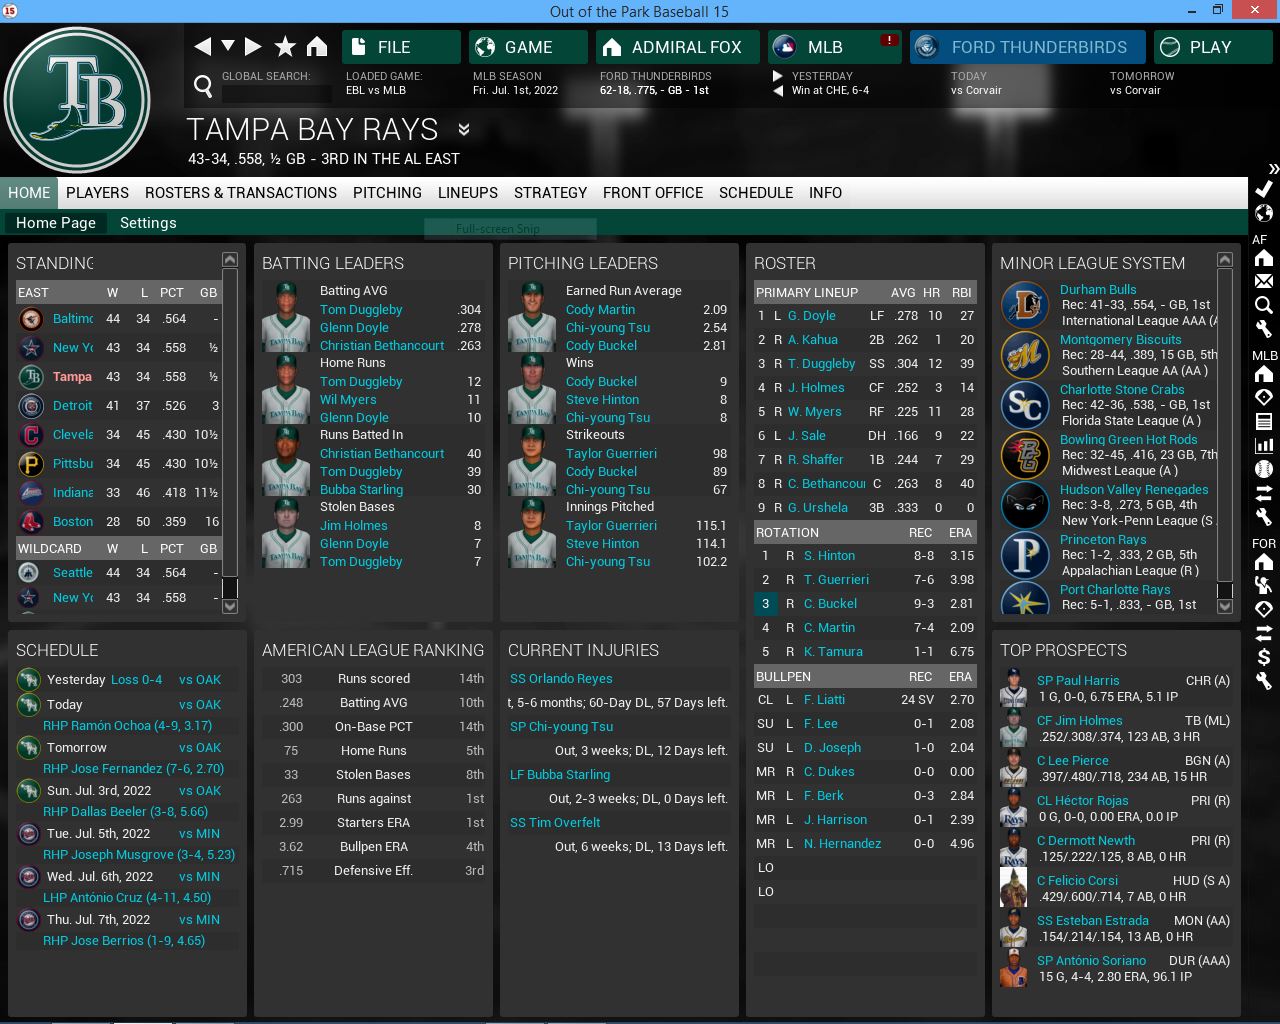
Task: Open the MLB league menu
Action: click(834, 47)
